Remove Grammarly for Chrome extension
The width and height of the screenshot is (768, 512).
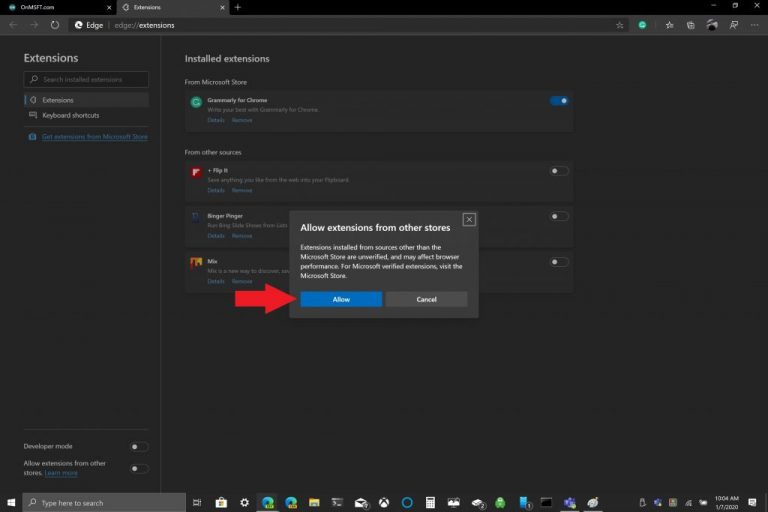point(242,120)
